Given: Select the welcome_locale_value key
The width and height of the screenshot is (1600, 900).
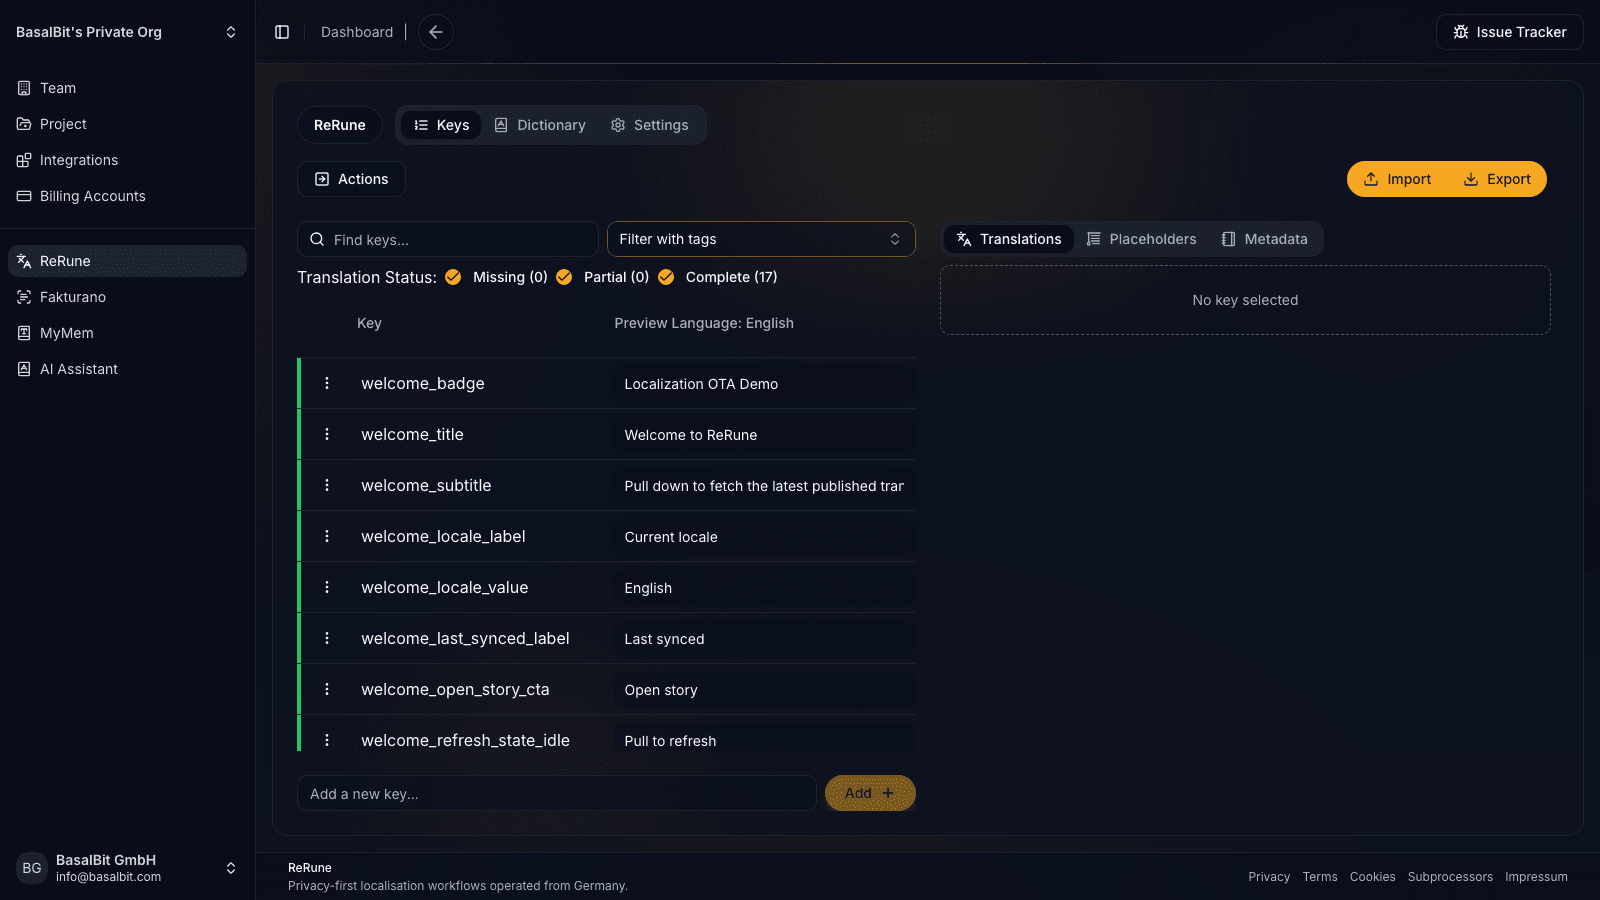Looking at the screenshot, I should (444, 587).
